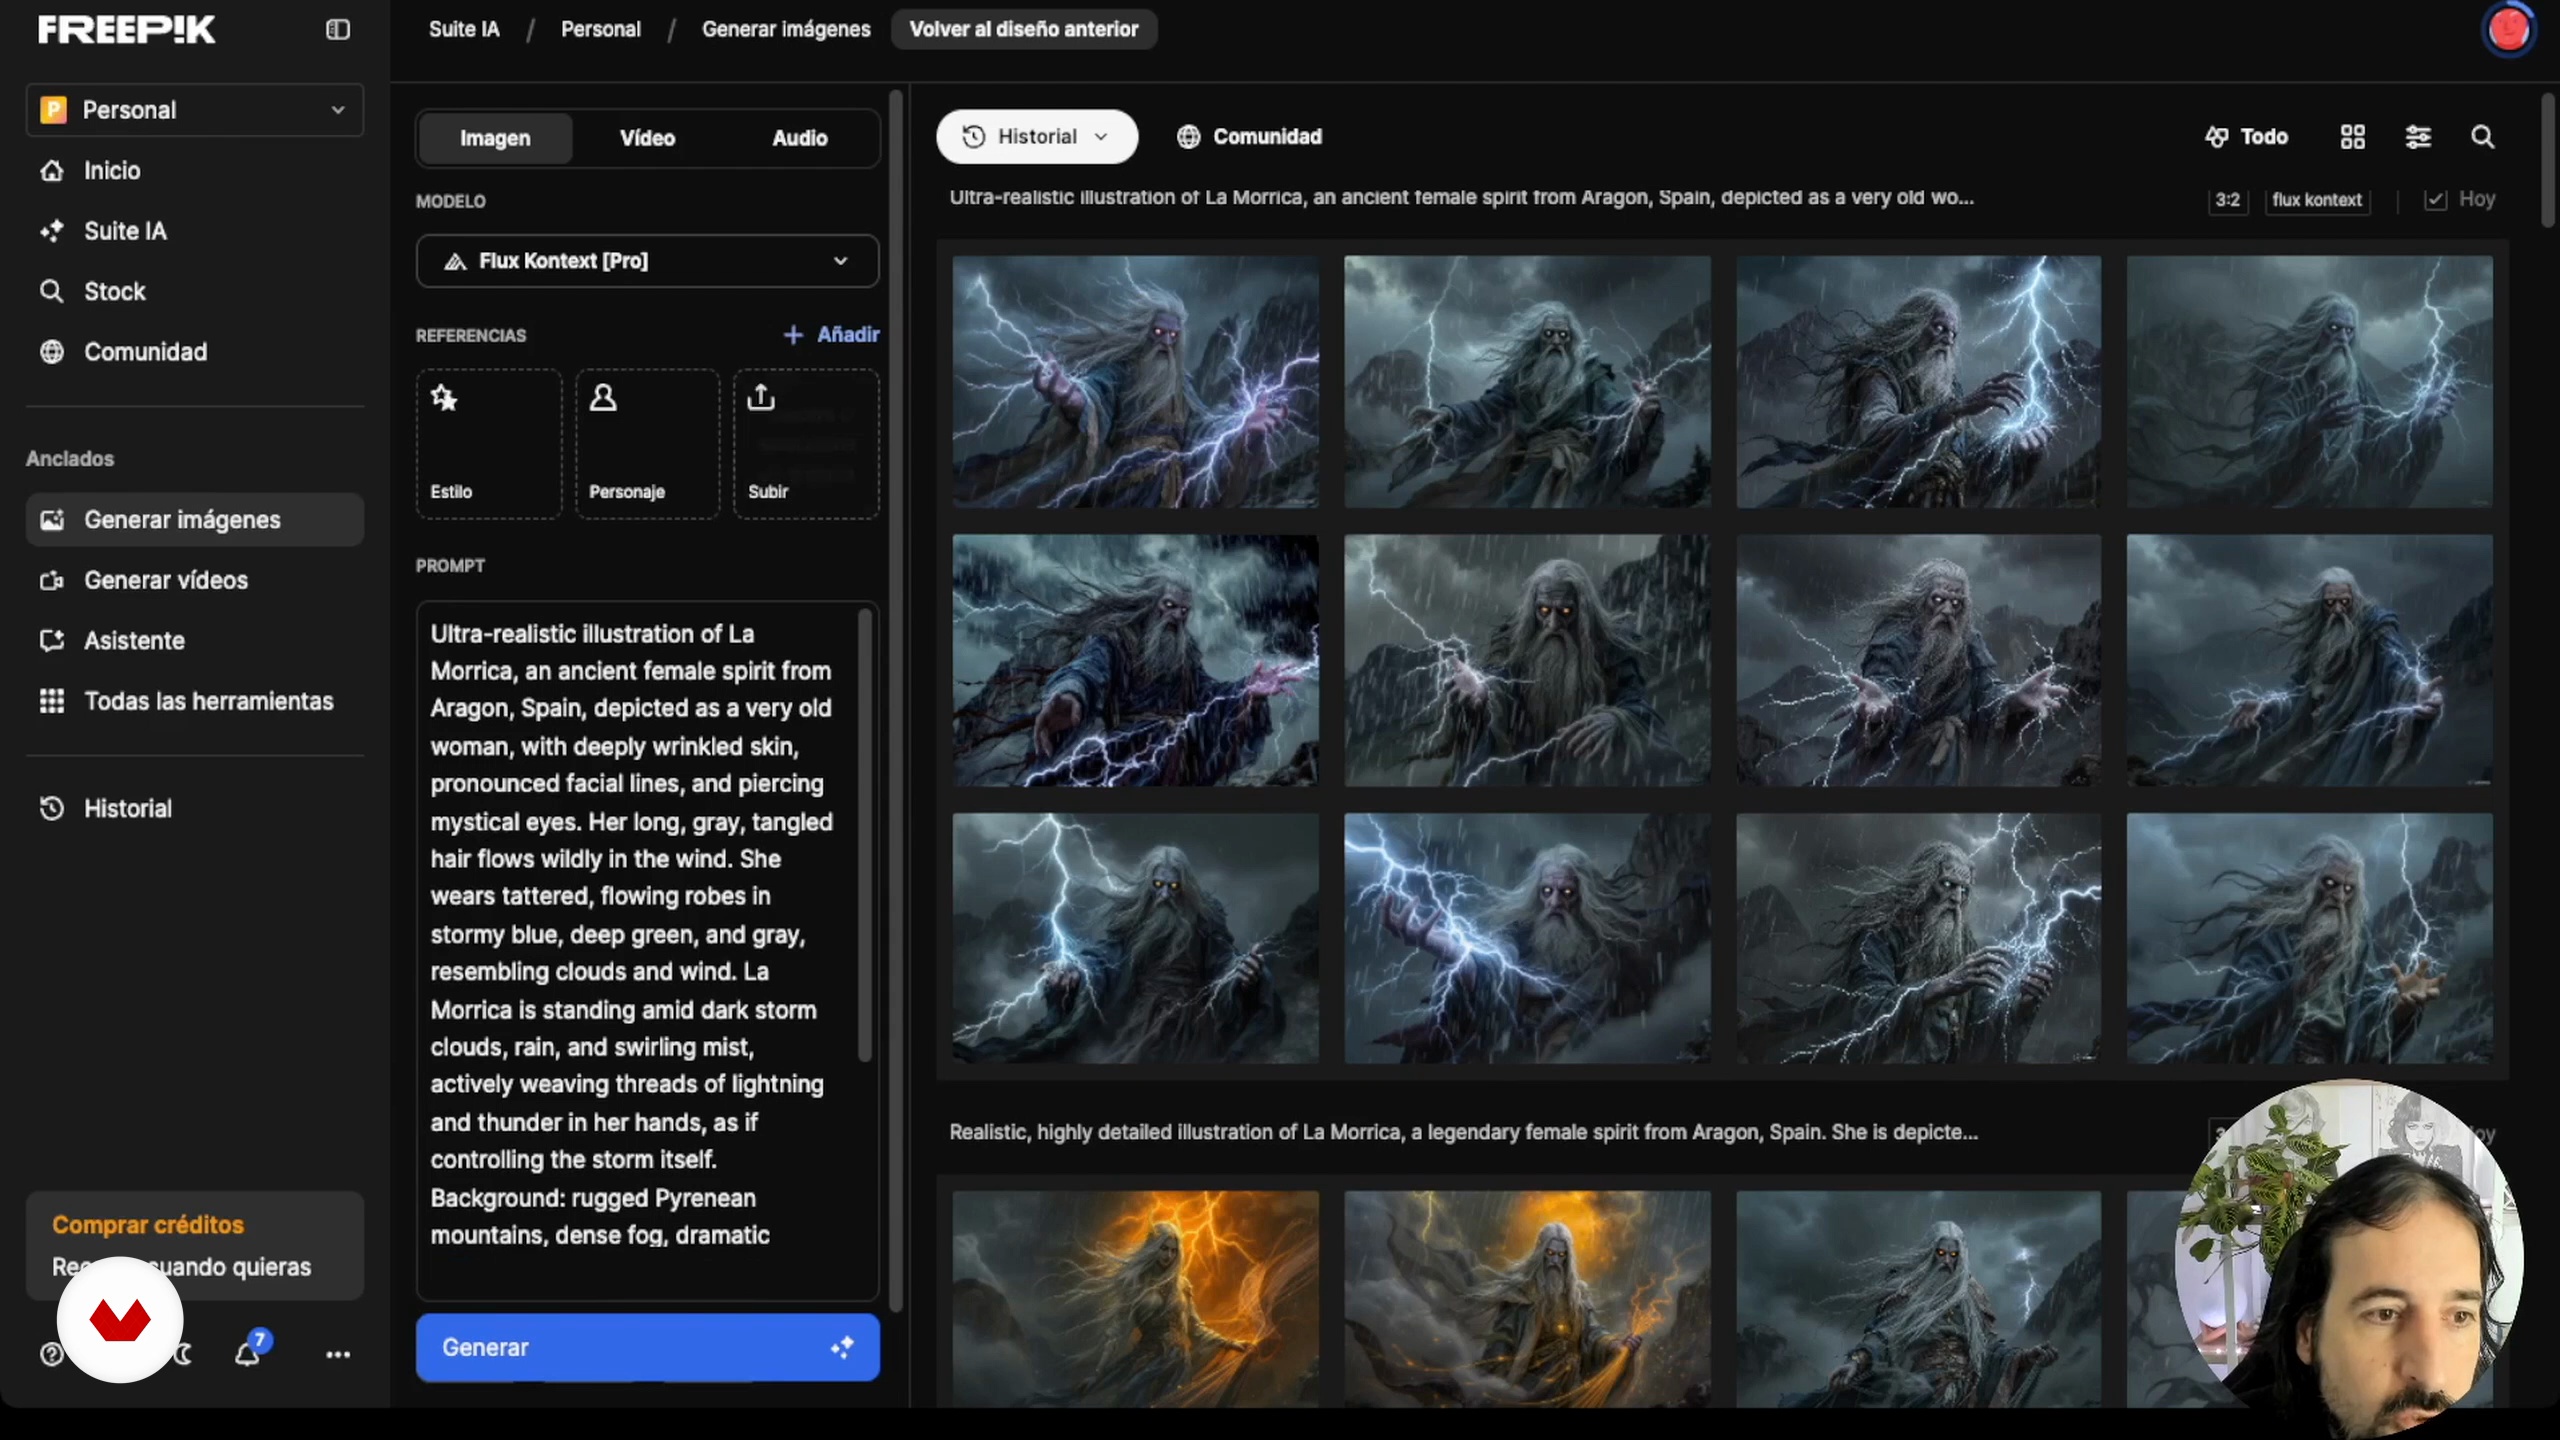
Task: Click Suite IA in the breadcrumb
Action: pyautogui.click(x=464, y=30)
